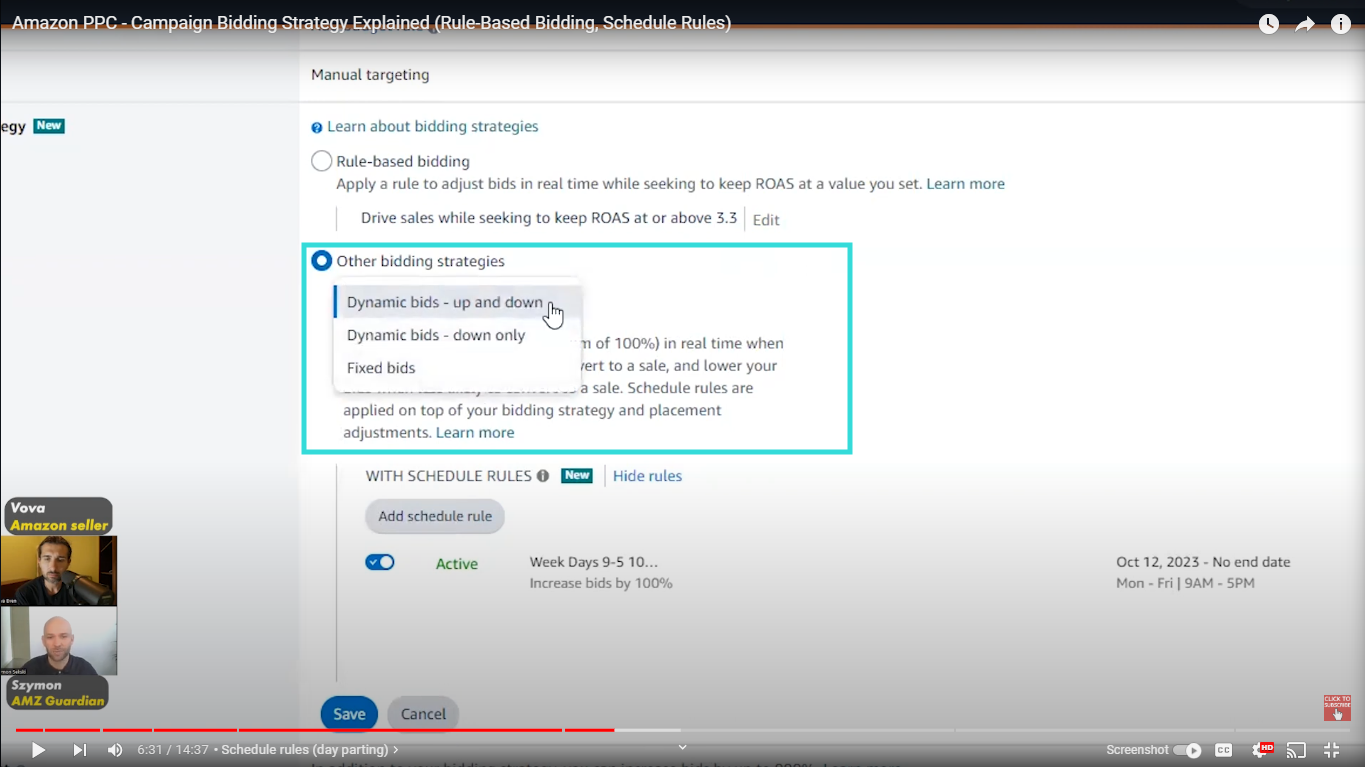The width and height of the screenshot is (1365, 767).
Task: Click Learn more beside the ROAS description
Action: 965,184
